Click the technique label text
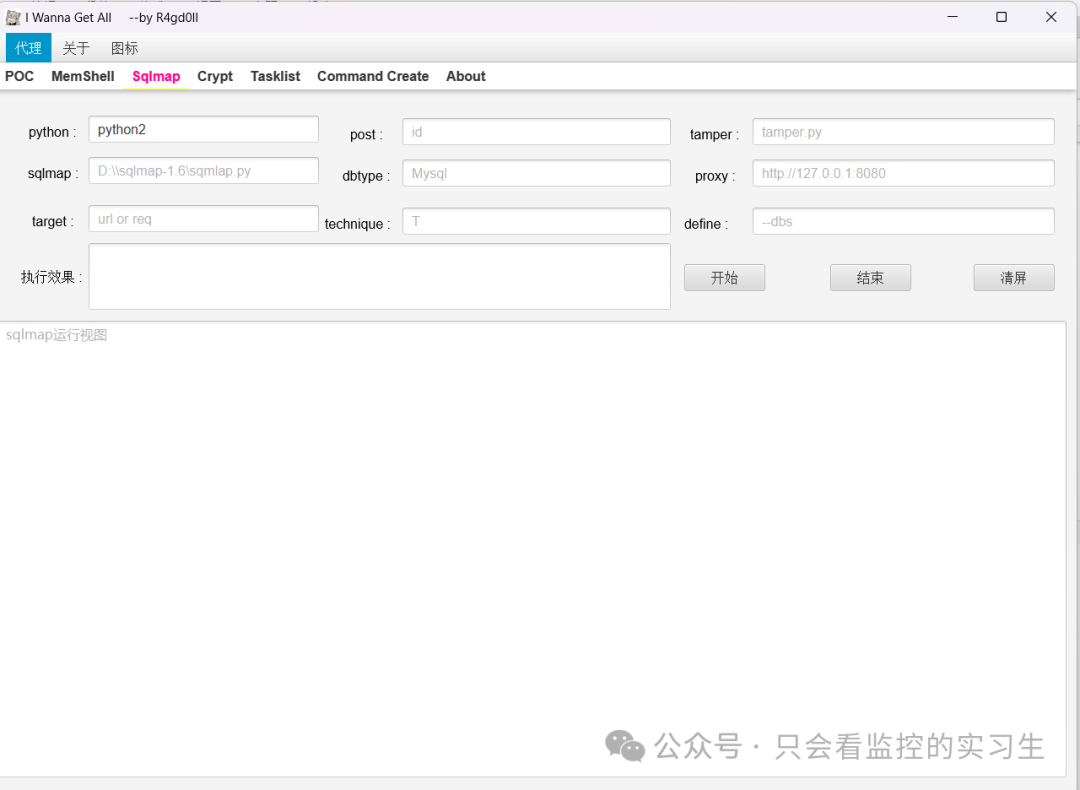The height and width of the screenshot is (790, 1080). 357,224
